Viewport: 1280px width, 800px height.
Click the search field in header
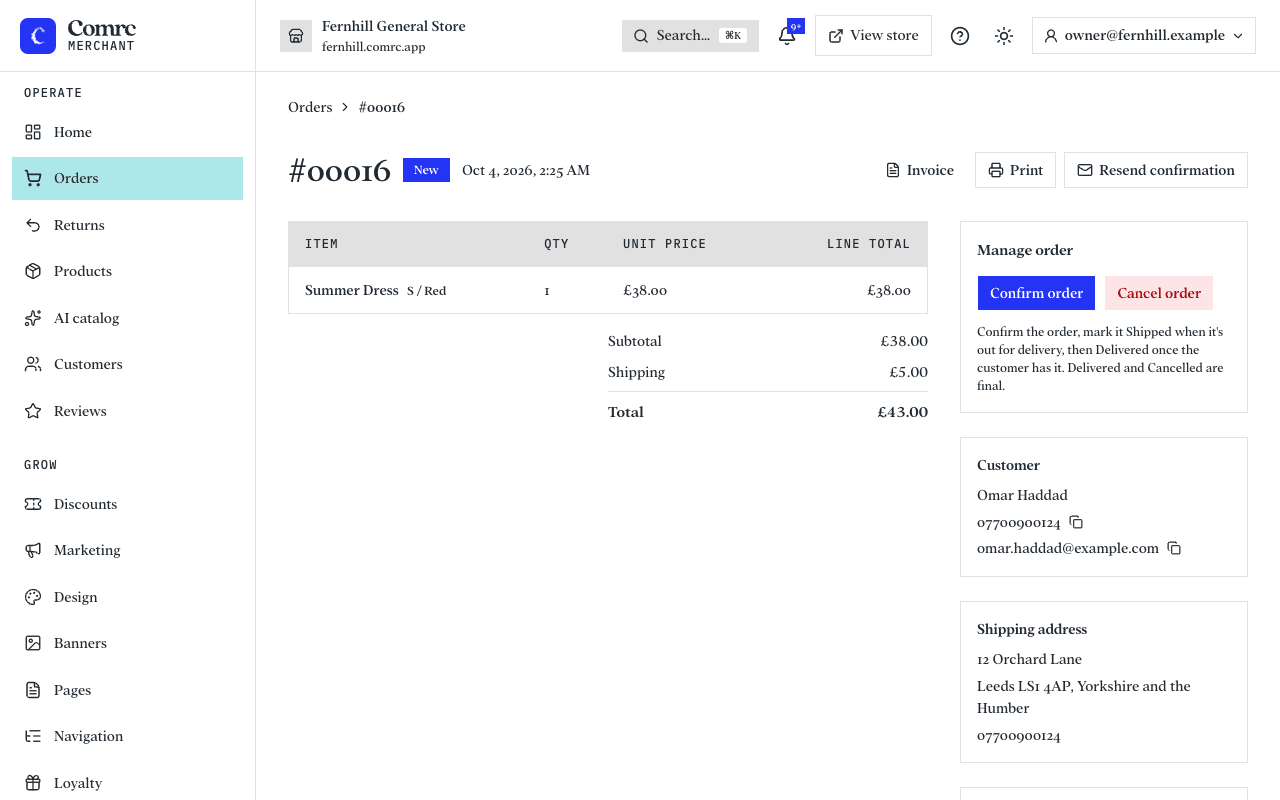point(690,36)
